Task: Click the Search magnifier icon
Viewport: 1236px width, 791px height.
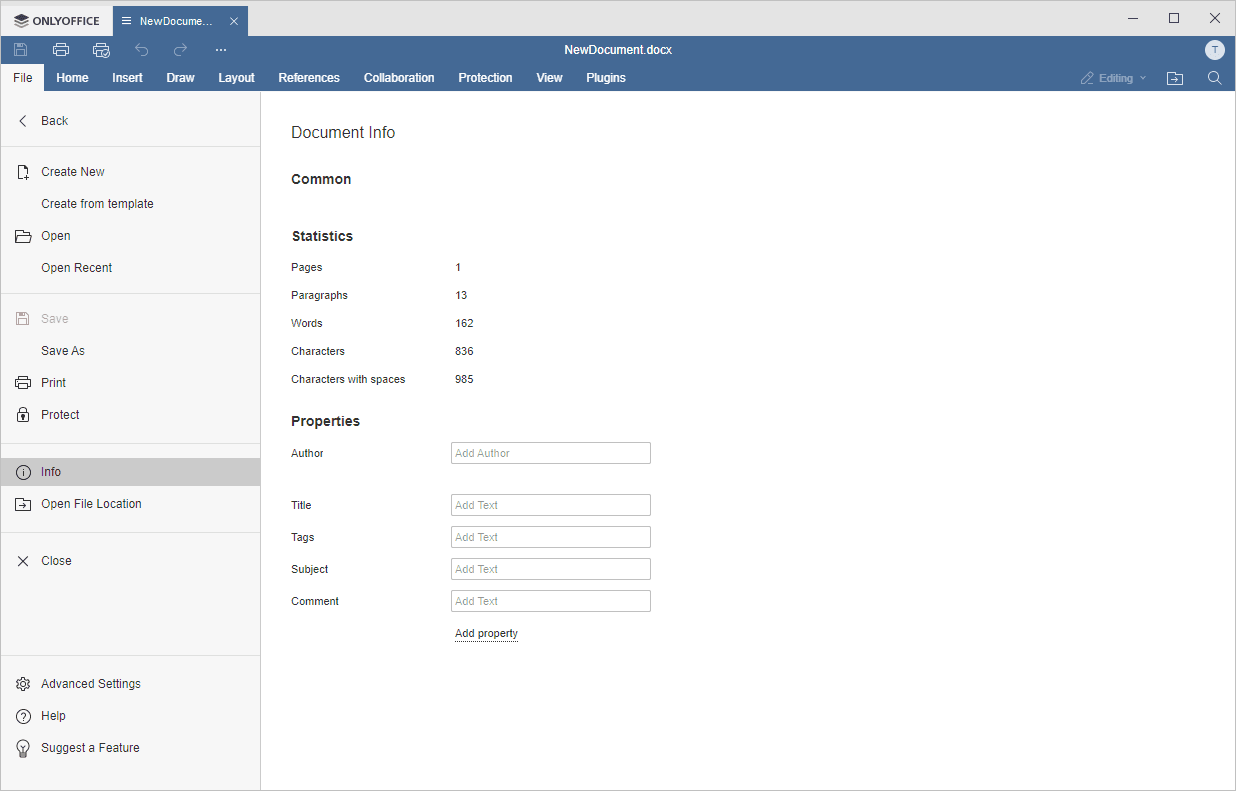Action: click(1215, 78)
